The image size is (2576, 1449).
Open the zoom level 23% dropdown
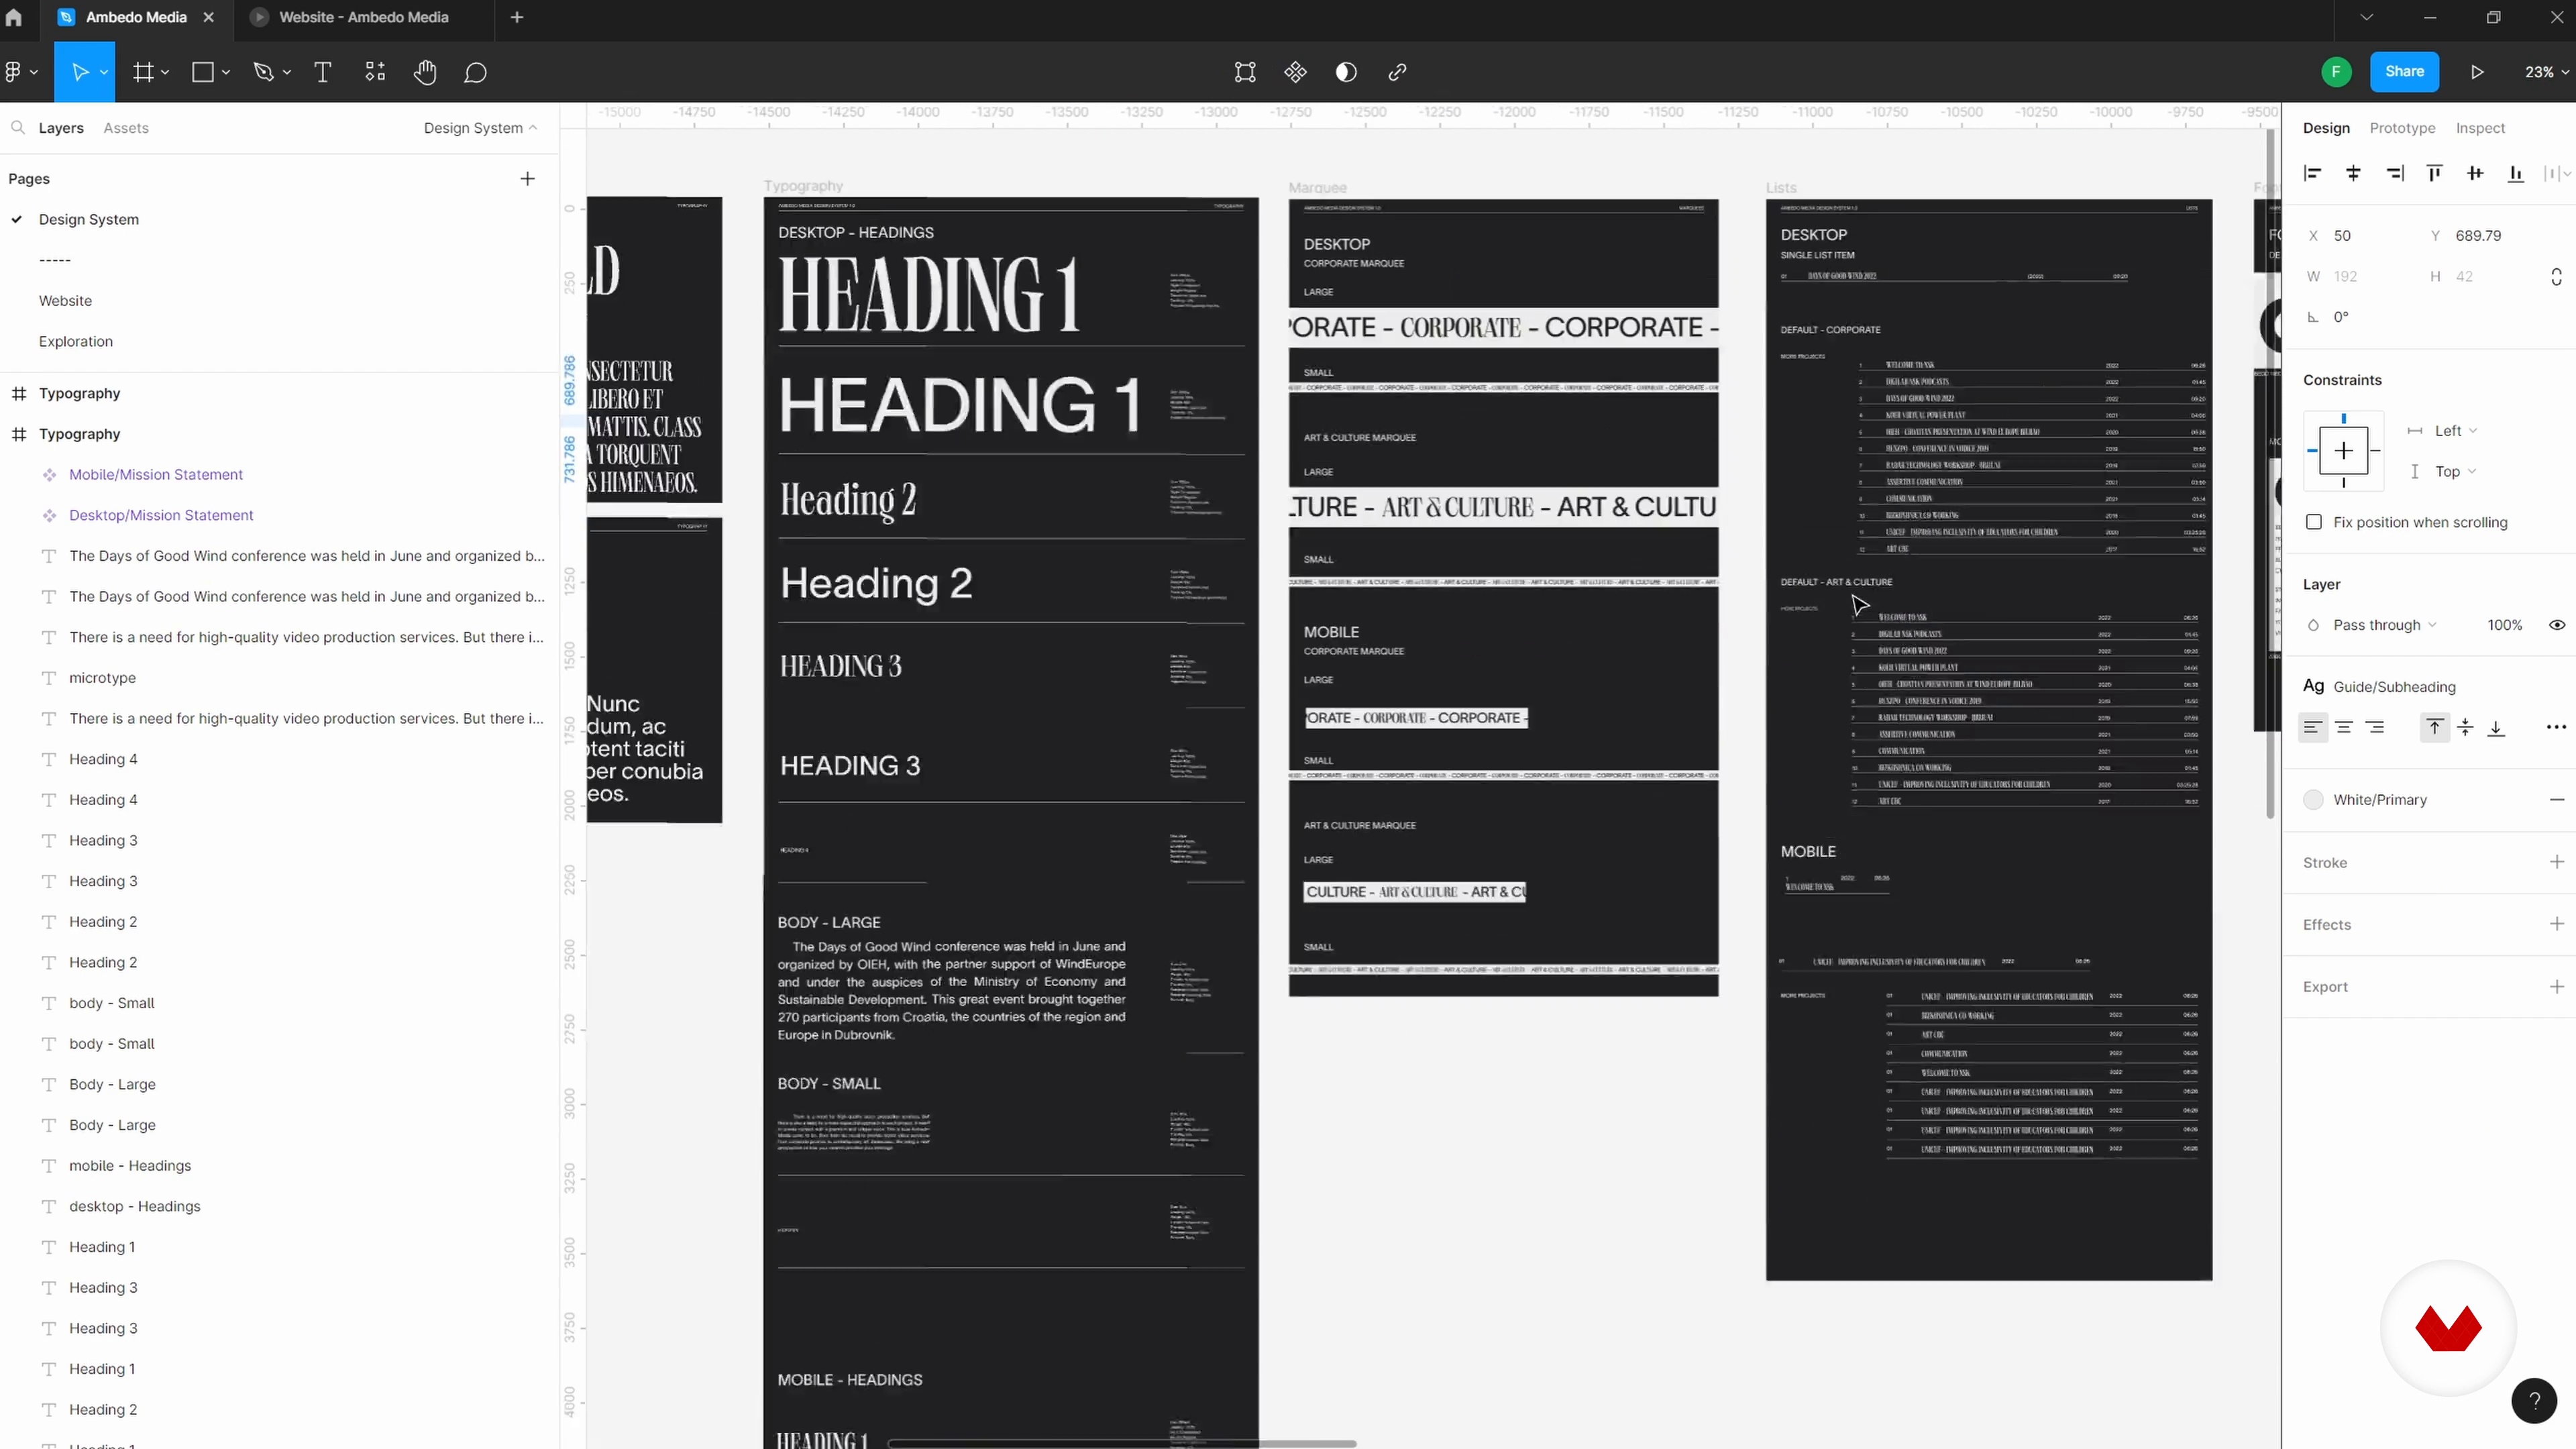tap(2546, 72)
